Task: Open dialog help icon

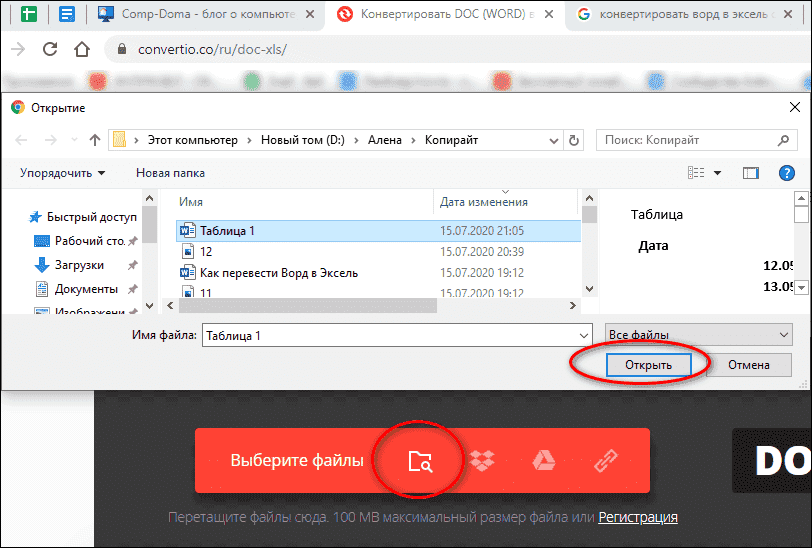Action: click(x=787, y=173)
